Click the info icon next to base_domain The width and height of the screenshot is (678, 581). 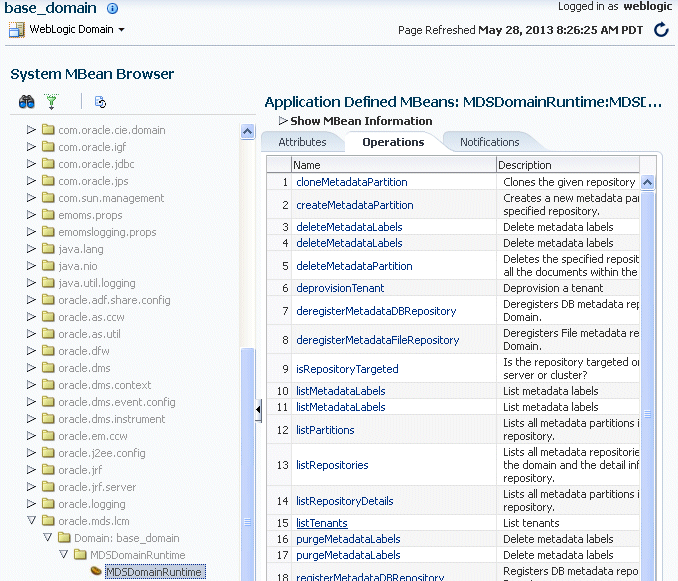click(x=112, y=8)
